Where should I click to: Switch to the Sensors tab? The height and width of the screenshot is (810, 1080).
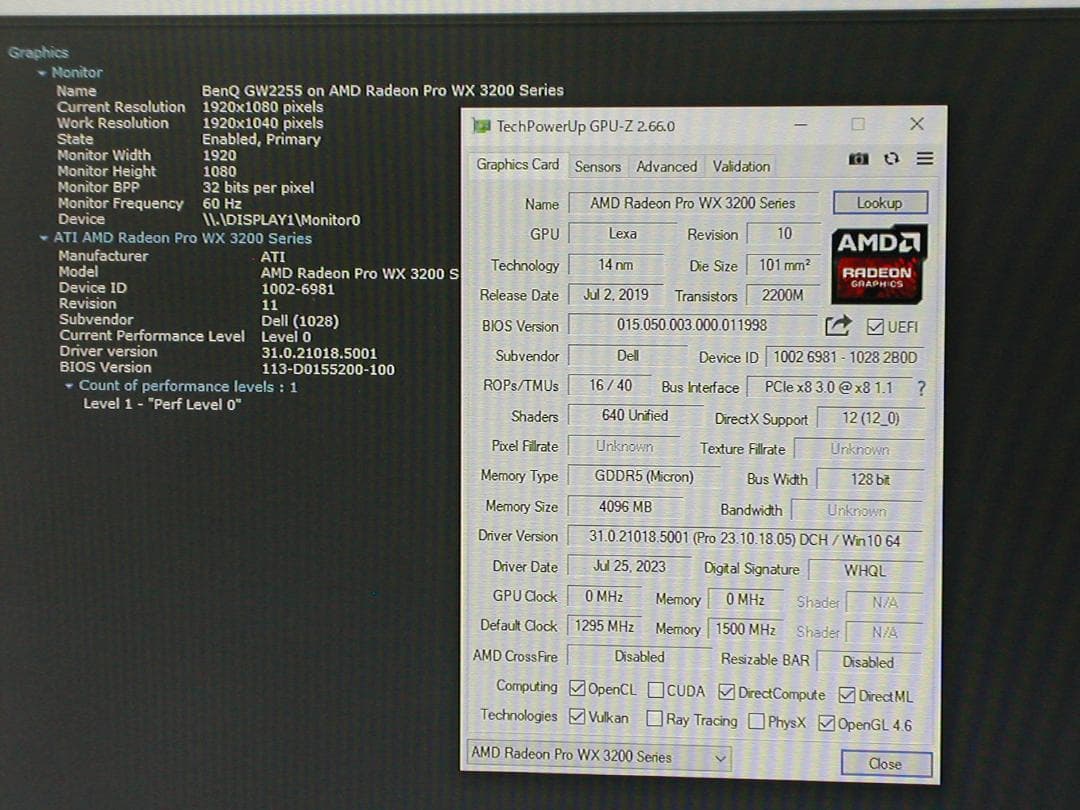tap(598, 167)
